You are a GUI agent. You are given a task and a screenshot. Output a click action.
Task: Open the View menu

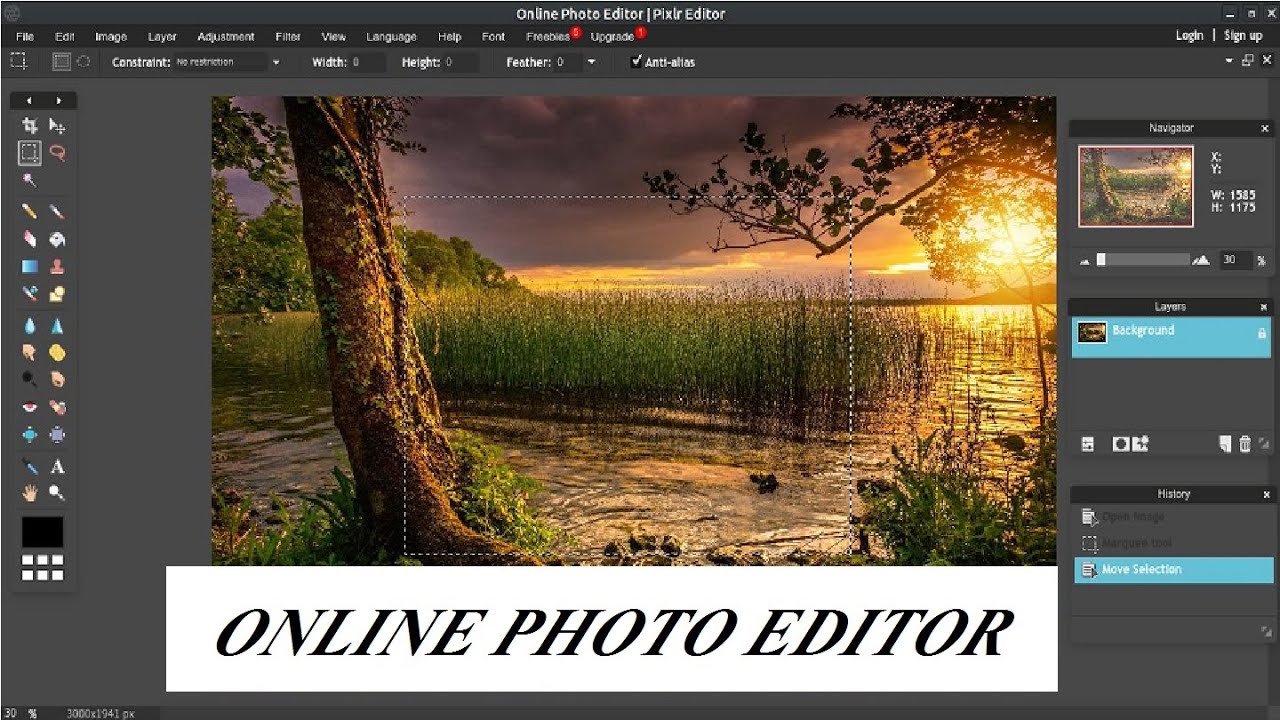point(334,36)
